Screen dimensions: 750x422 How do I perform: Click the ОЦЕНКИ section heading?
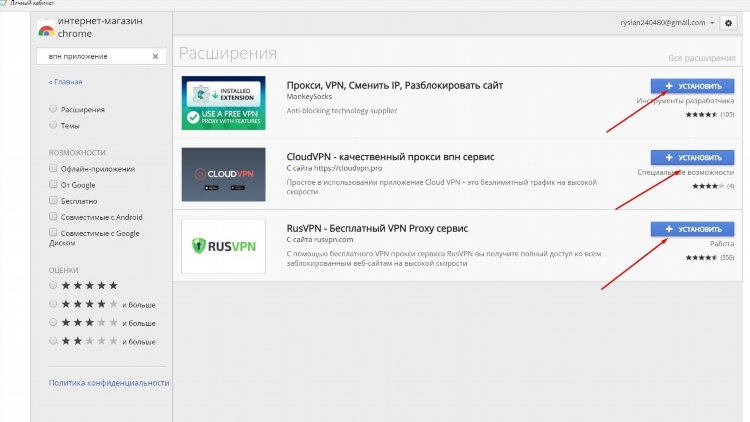[x=63, y=270]
